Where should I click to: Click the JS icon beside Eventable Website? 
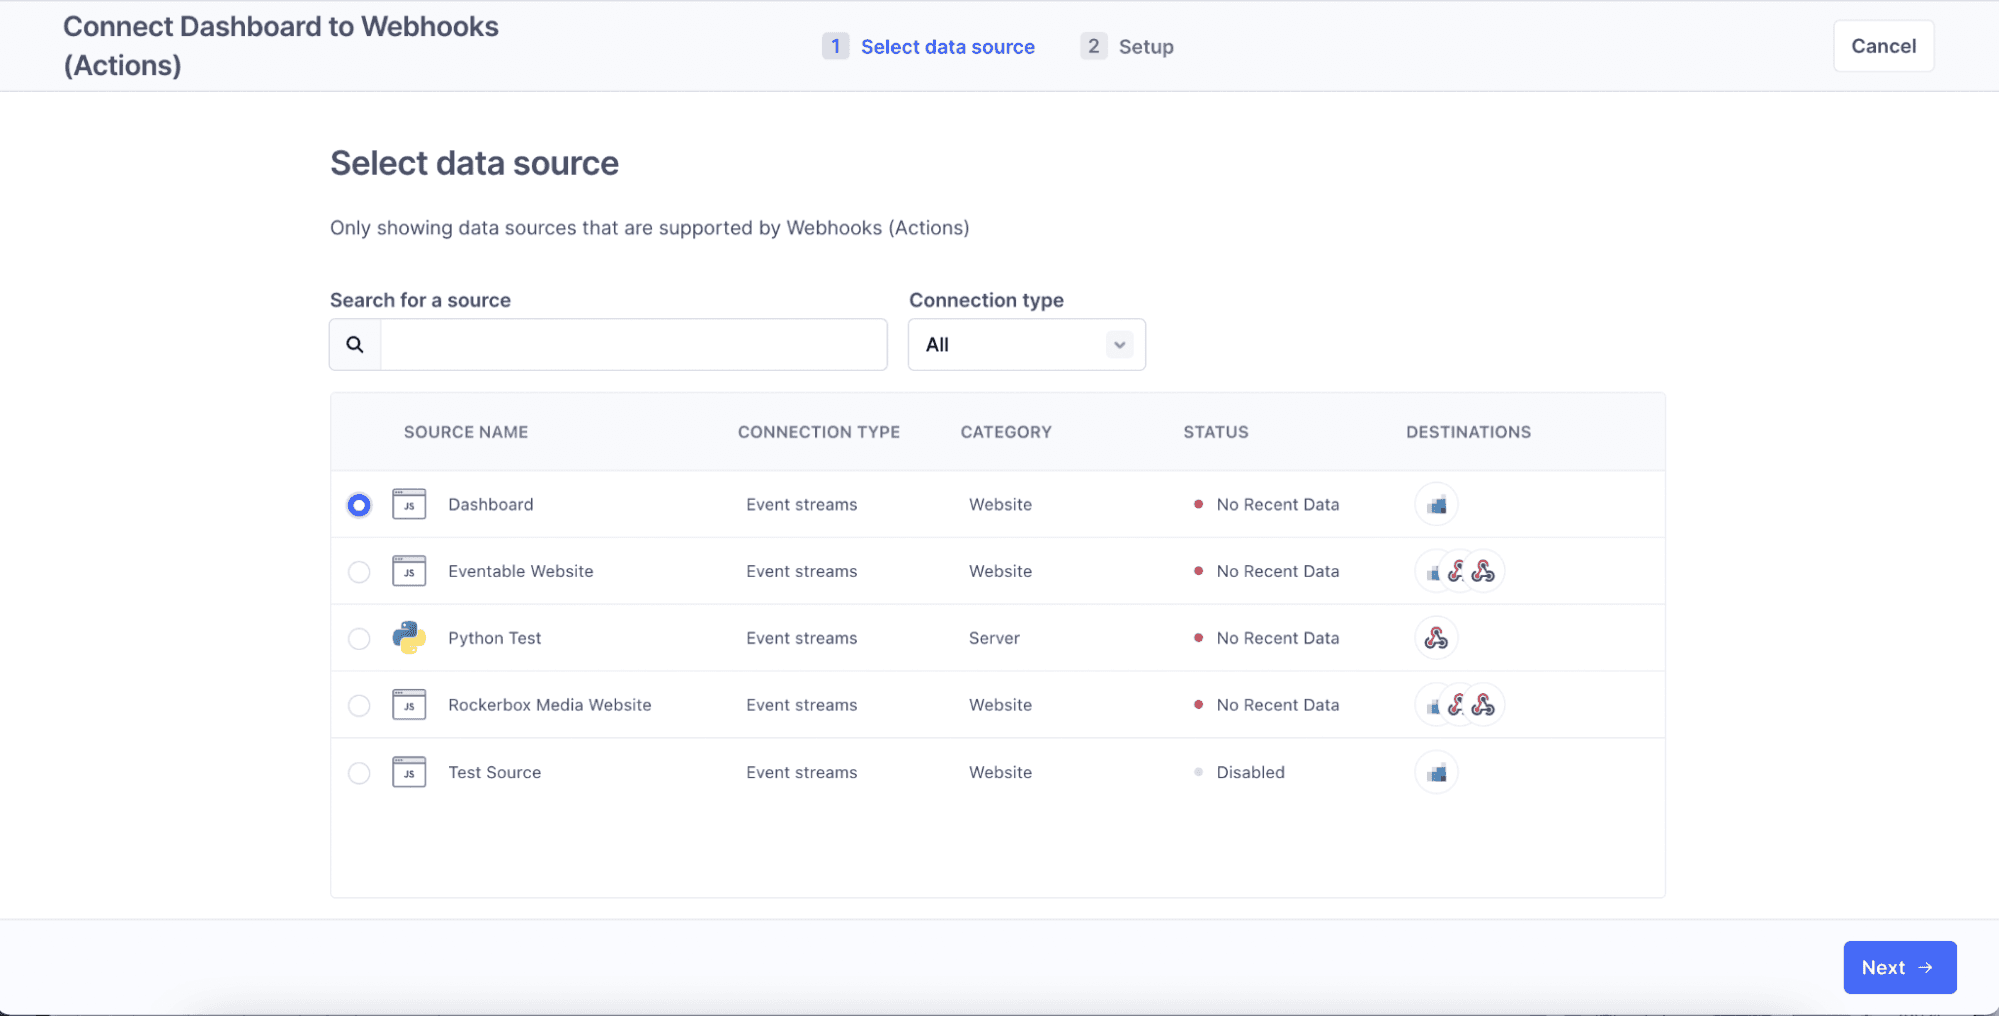coord(409,571)
